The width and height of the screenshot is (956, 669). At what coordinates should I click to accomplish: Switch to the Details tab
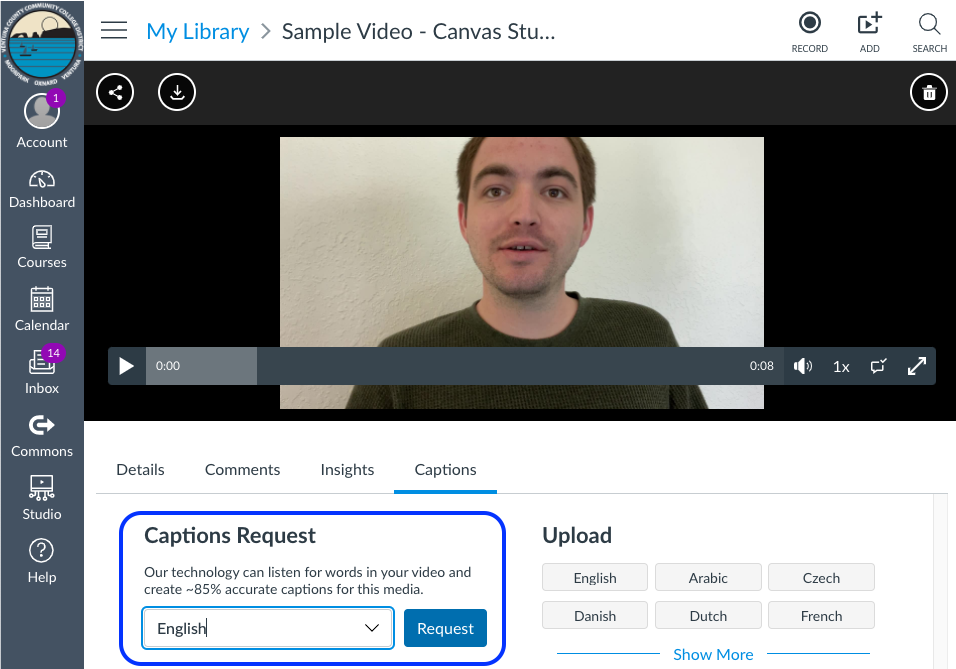tap(140, 470)
